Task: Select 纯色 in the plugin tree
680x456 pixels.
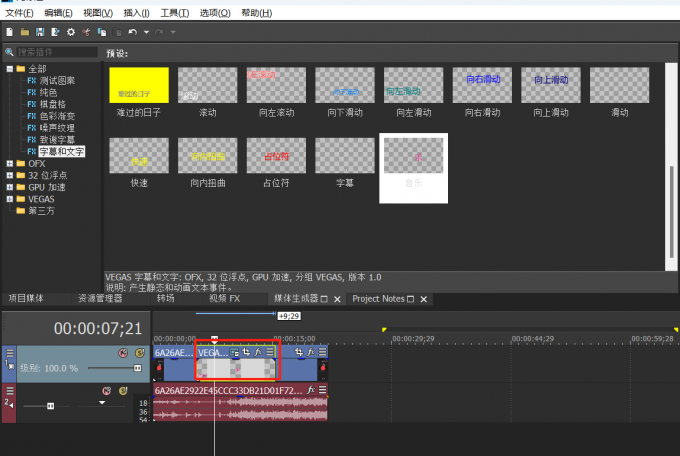Action: tap(48, 92)
